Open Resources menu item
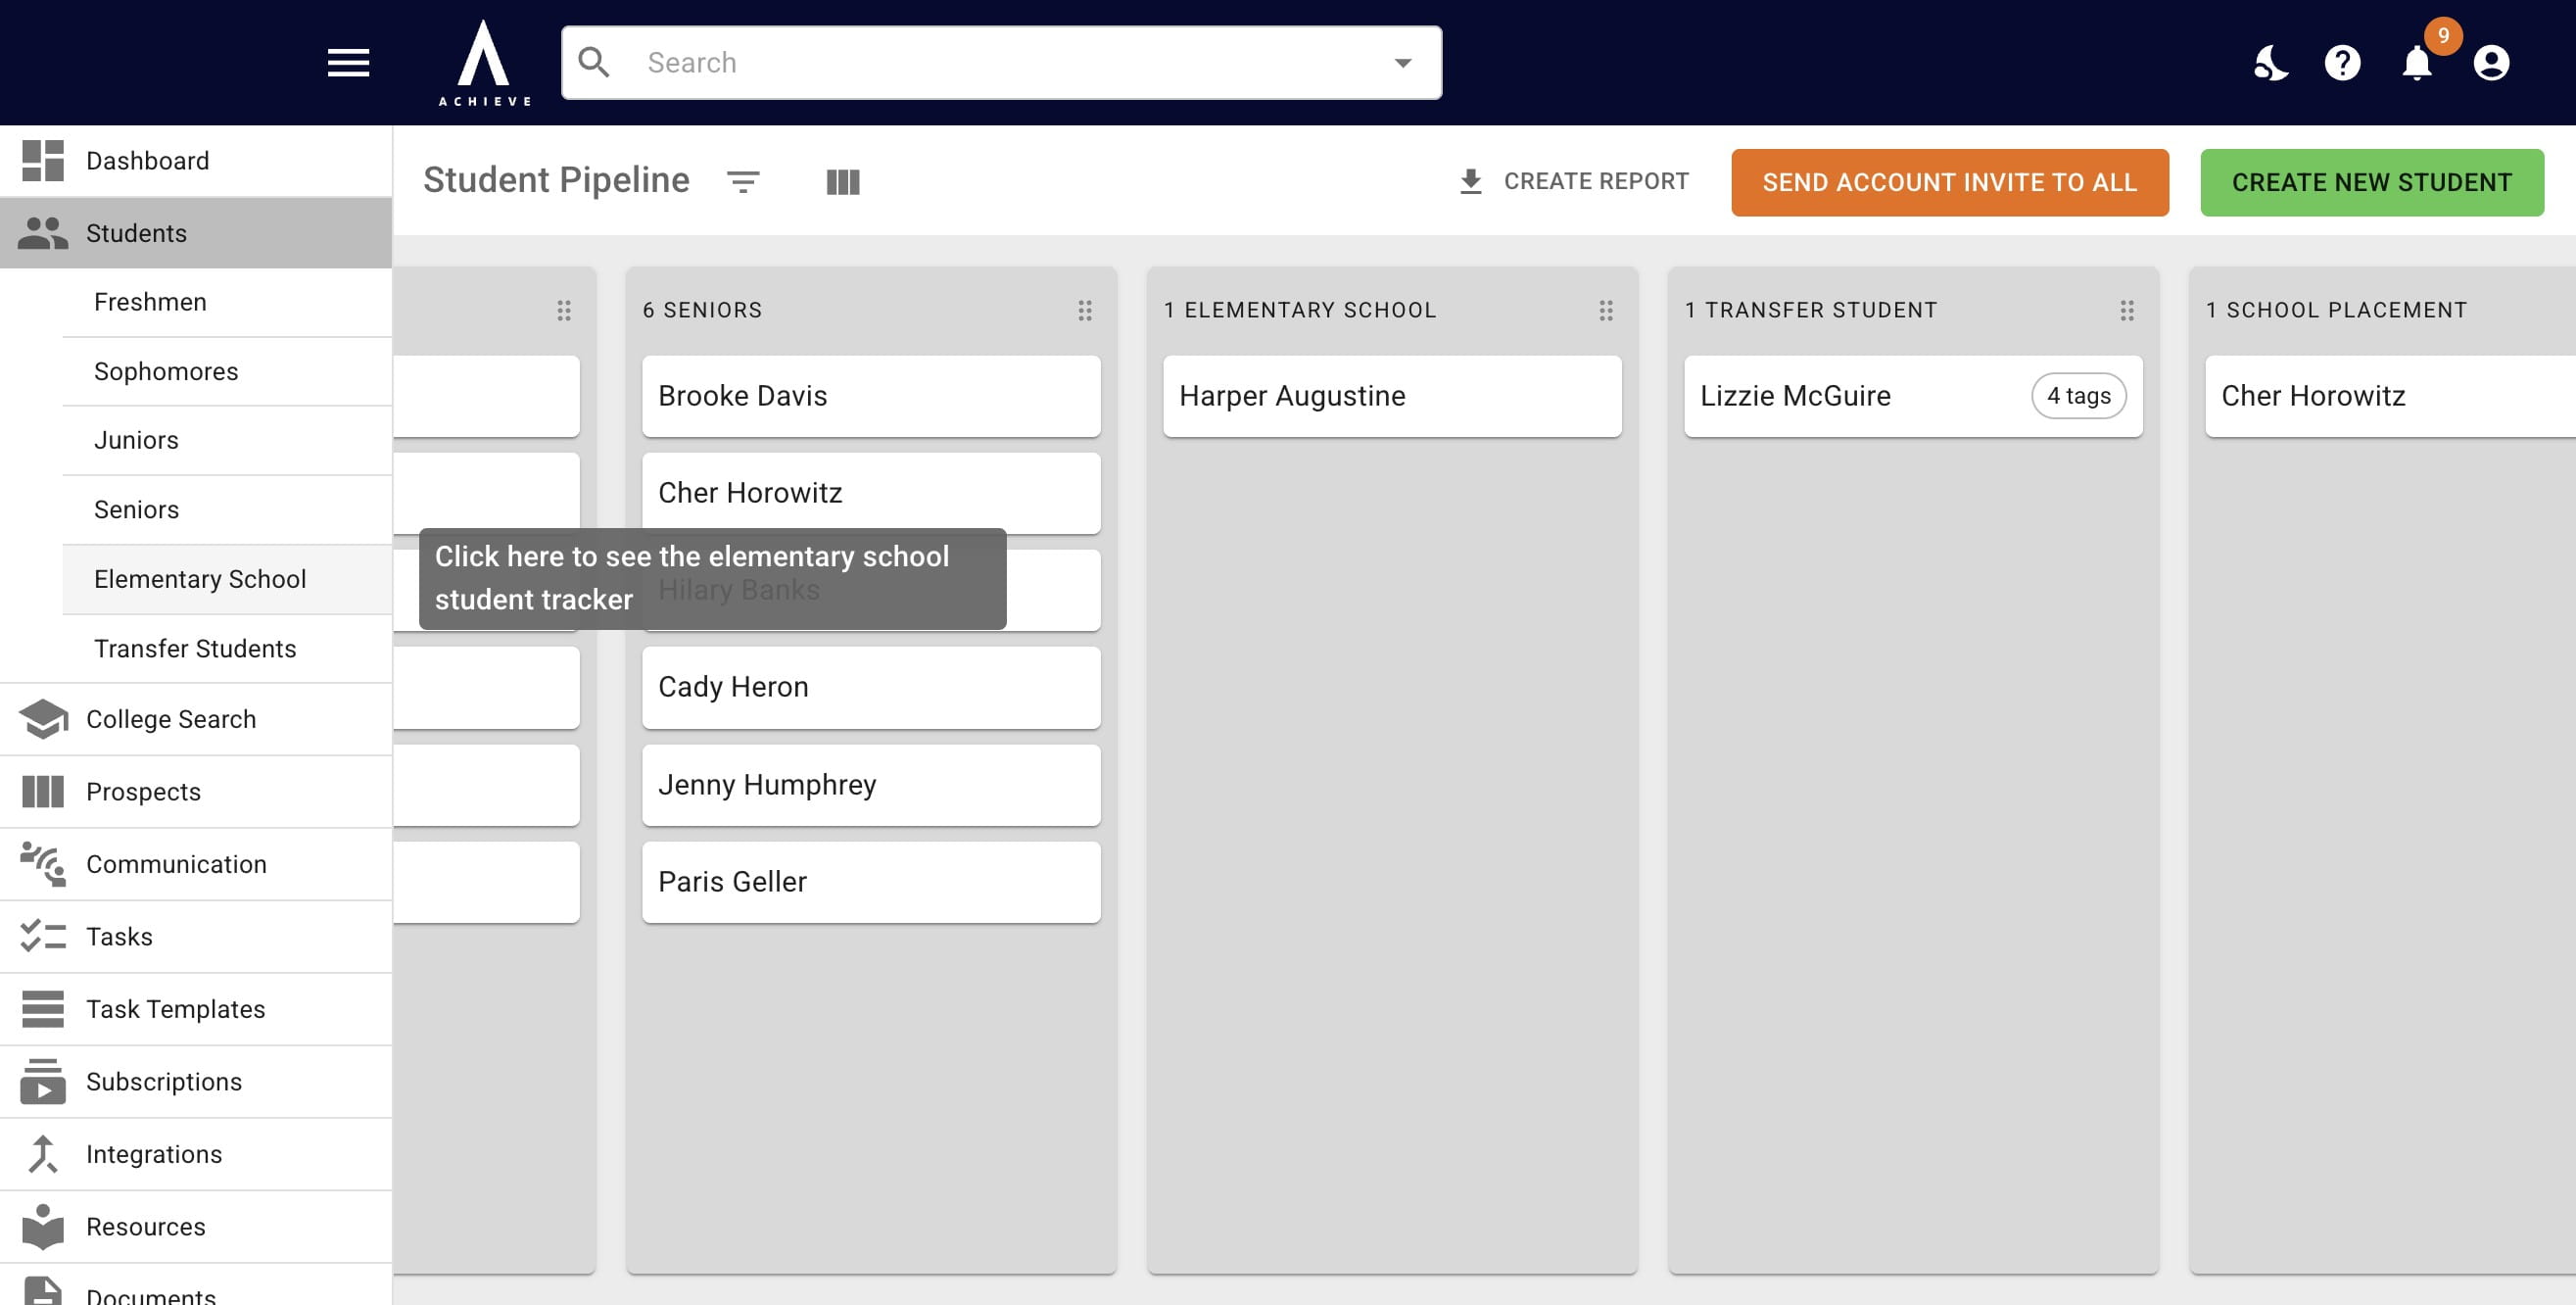The width and height of the screenshot is (2576, 1305). point(196,1226)
